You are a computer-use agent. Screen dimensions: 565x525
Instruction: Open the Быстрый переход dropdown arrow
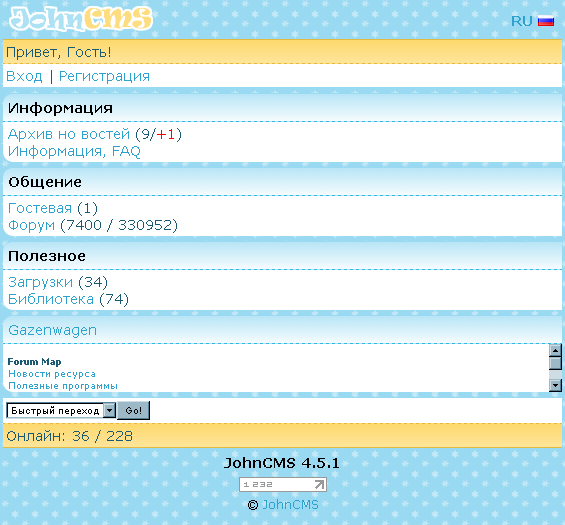[109, 410]
